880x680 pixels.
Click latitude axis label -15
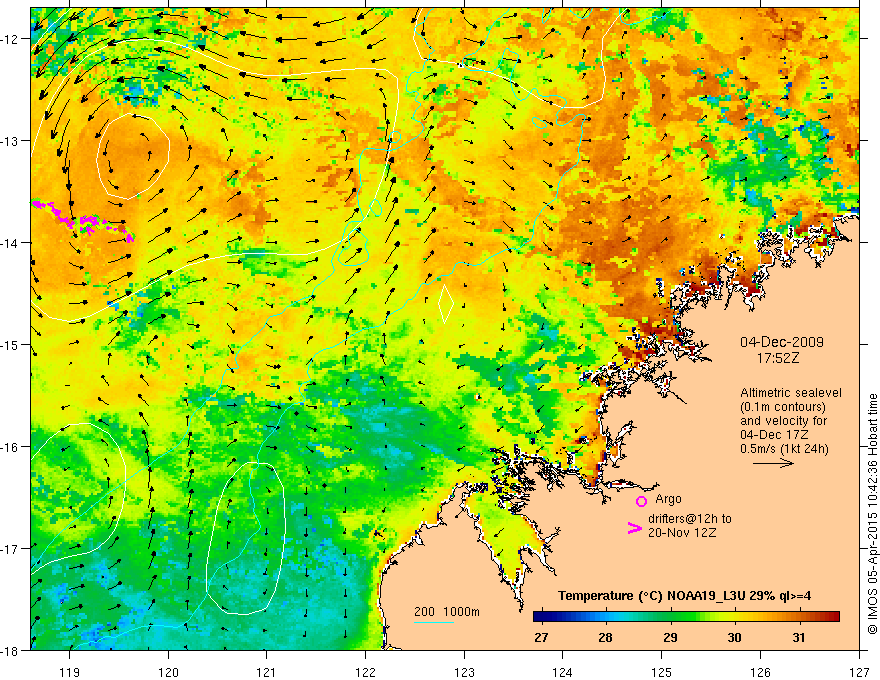[11, 345]
